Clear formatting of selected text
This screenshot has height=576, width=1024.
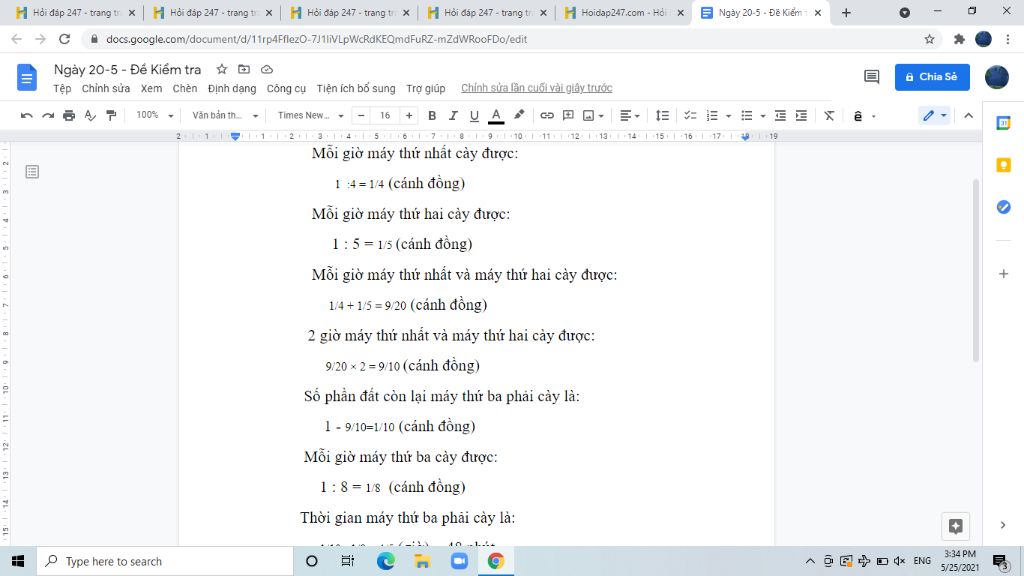click(x=829, y=116)
